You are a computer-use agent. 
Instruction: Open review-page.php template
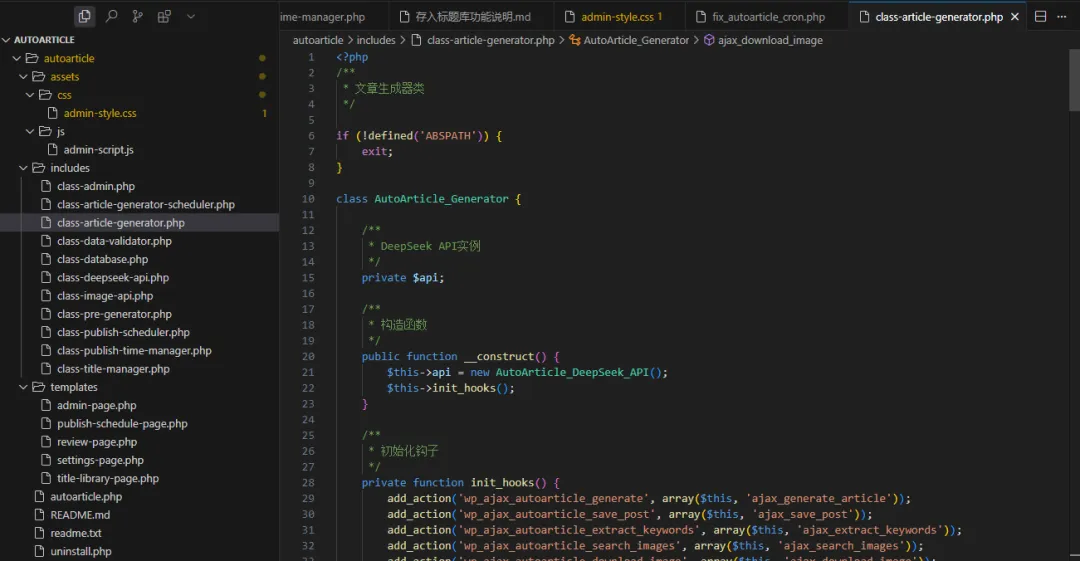pos(97,442)
